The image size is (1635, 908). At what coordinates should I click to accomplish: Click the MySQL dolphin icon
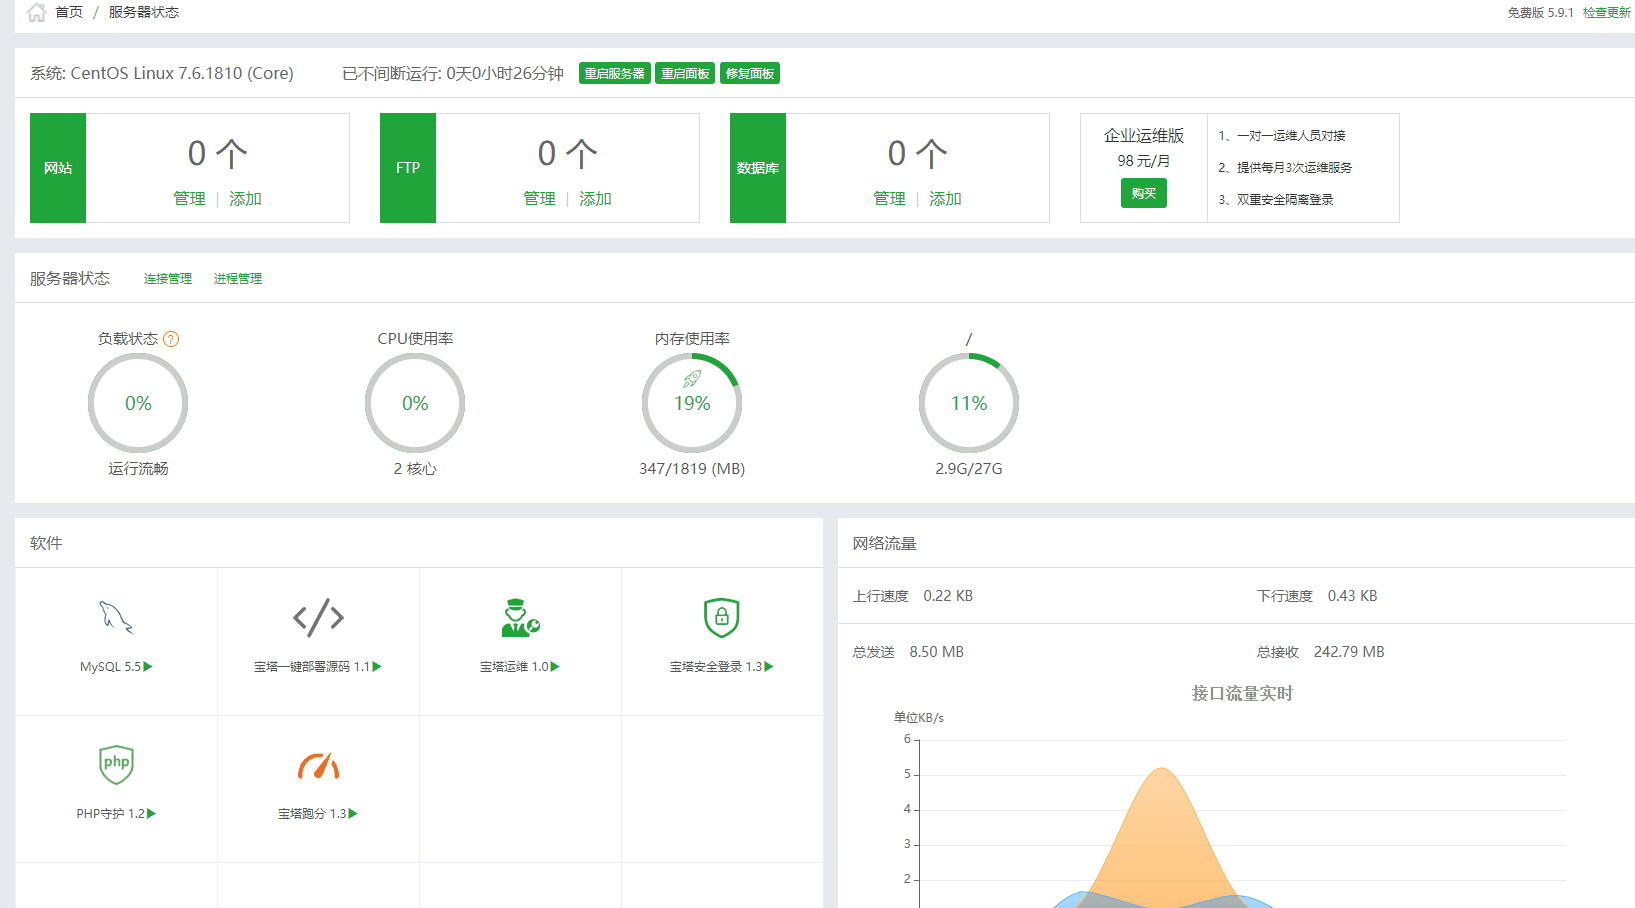pos(116,617)
